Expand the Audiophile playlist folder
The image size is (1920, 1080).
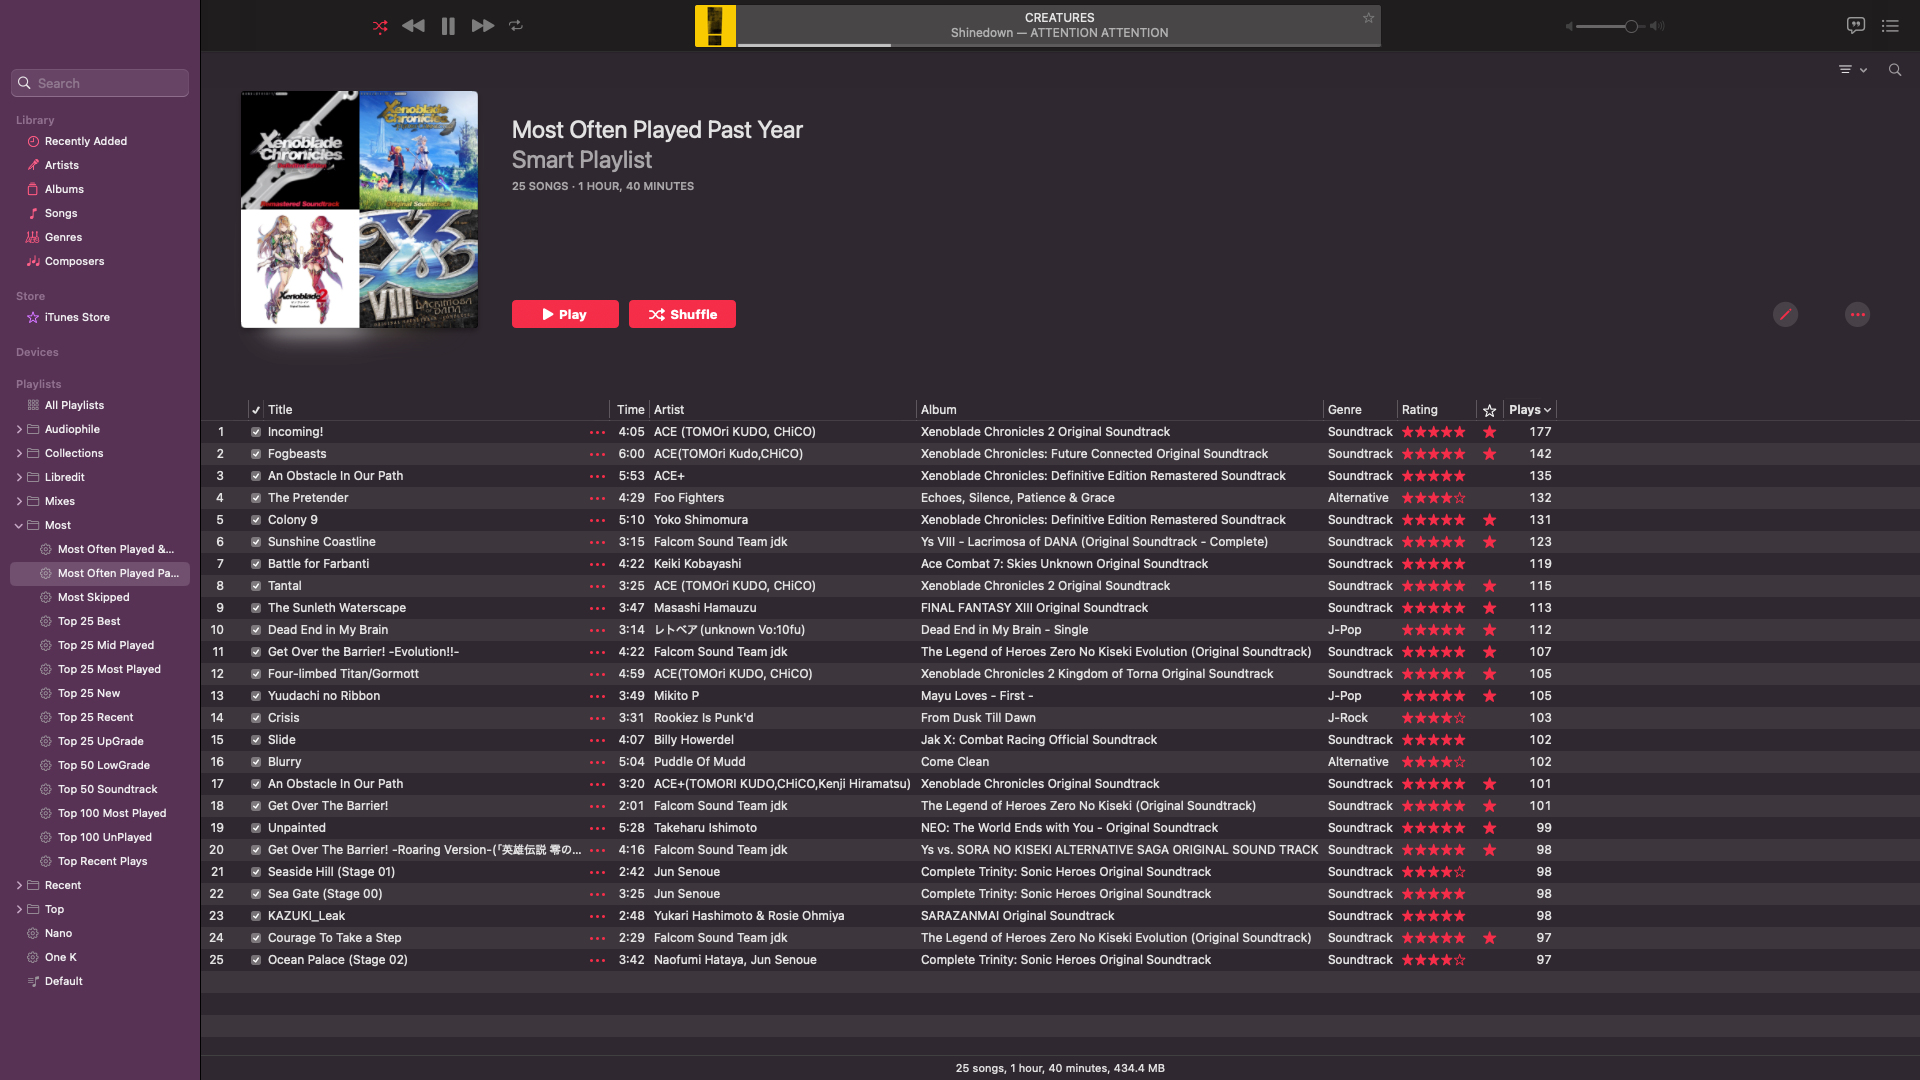pyautogui.click(x=19, y=429)
